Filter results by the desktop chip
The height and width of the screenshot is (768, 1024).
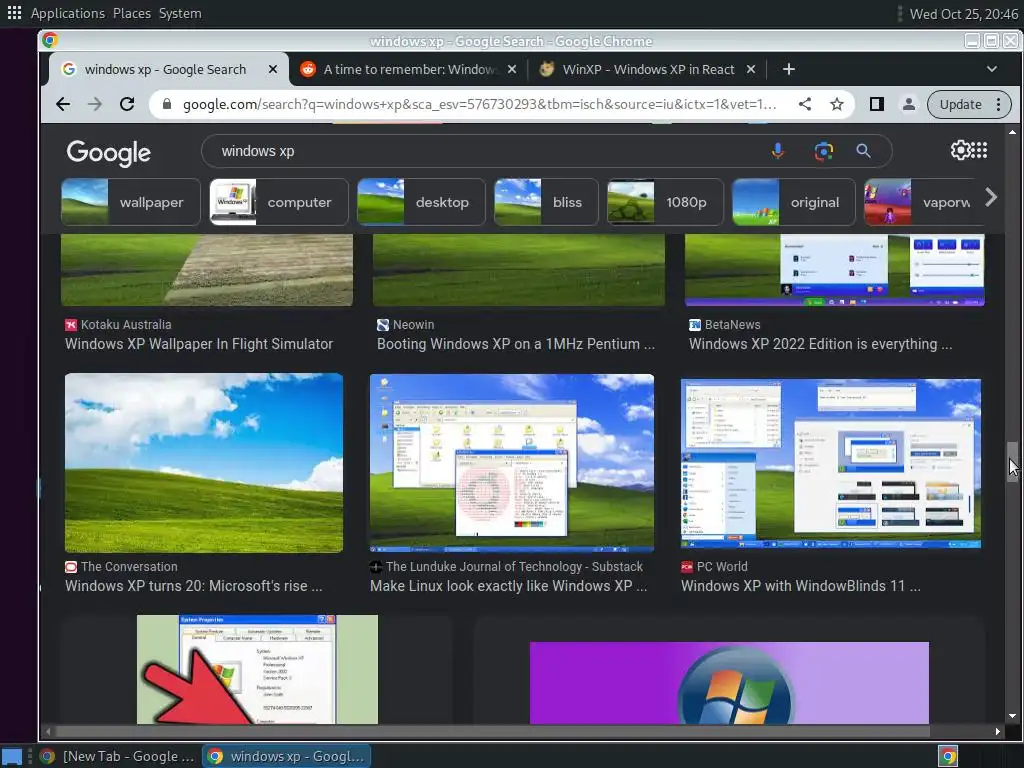point(421,202)
